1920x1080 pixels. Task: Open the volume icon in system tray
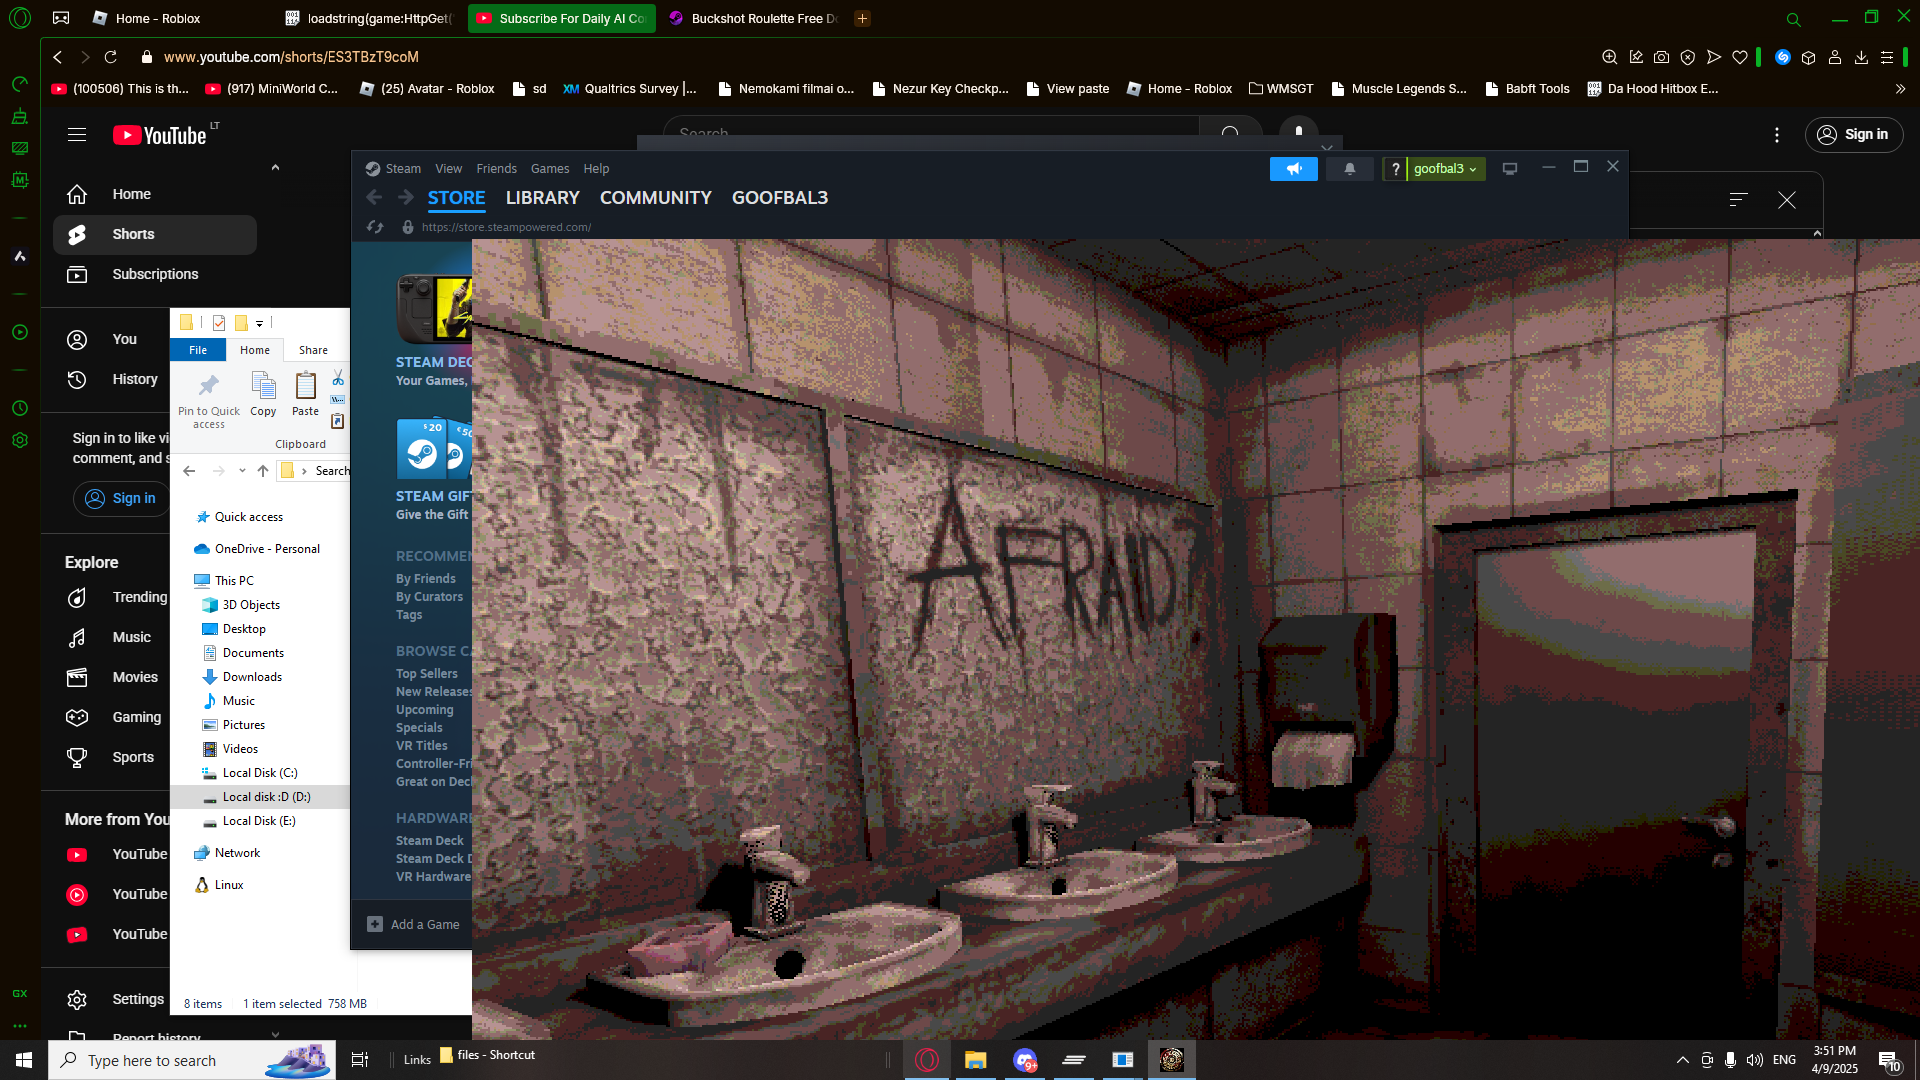click(1755, 1060)
